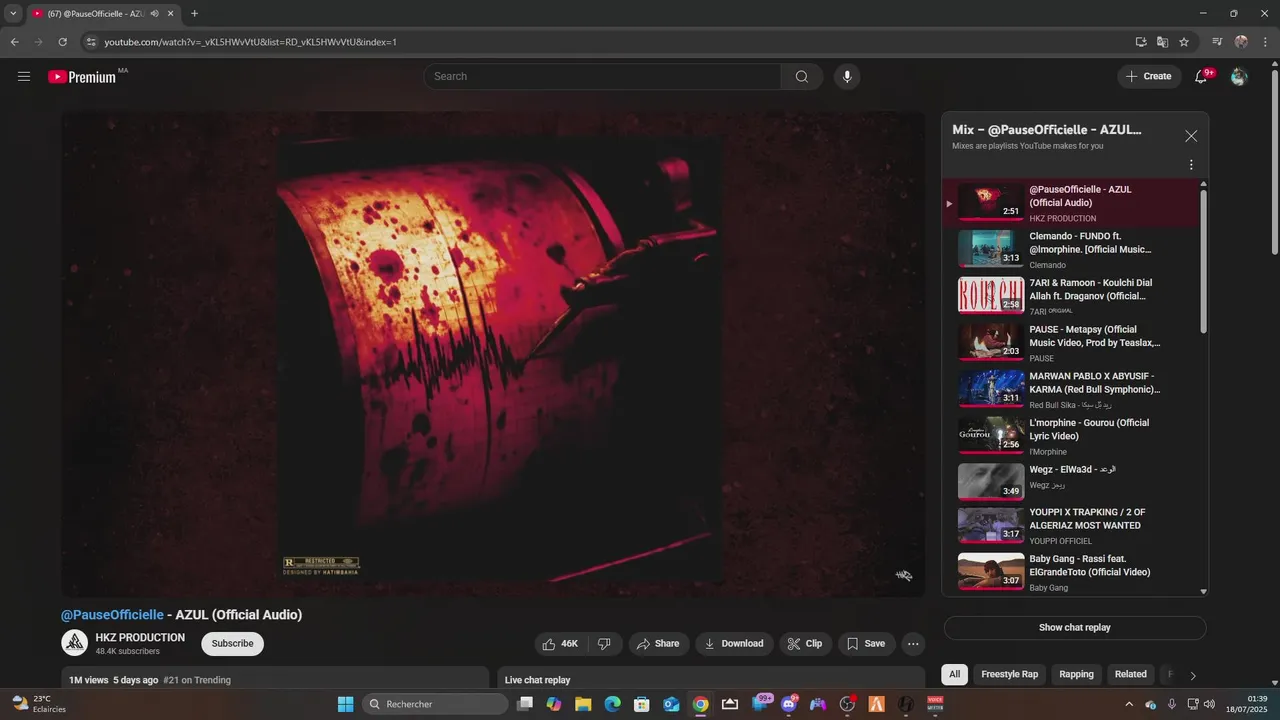Image resolution: width=1280 pixels, height=720 pixels.
Task: Play MARWAN PABLO X ABYUSIF - KARMA
Action: click(1070, 390)
